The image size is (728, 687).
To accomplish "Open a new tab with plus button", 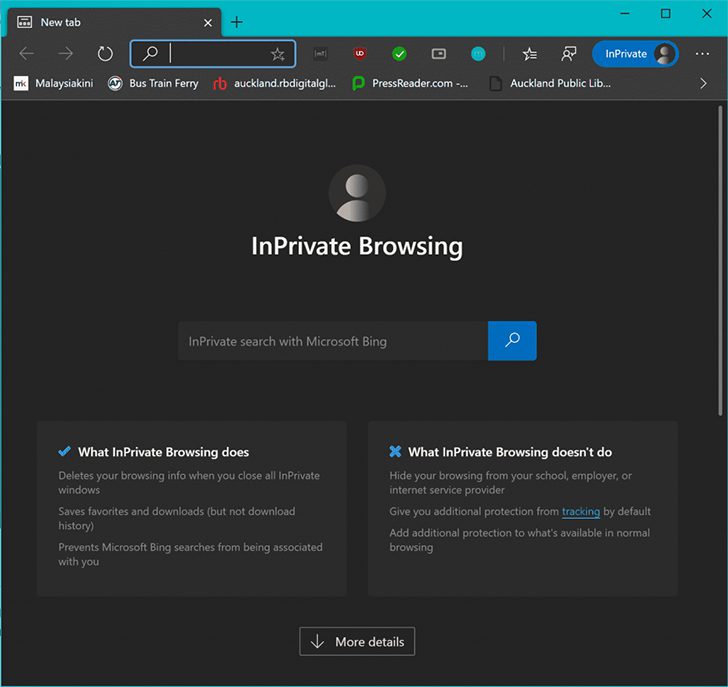I will coord(237,22).
